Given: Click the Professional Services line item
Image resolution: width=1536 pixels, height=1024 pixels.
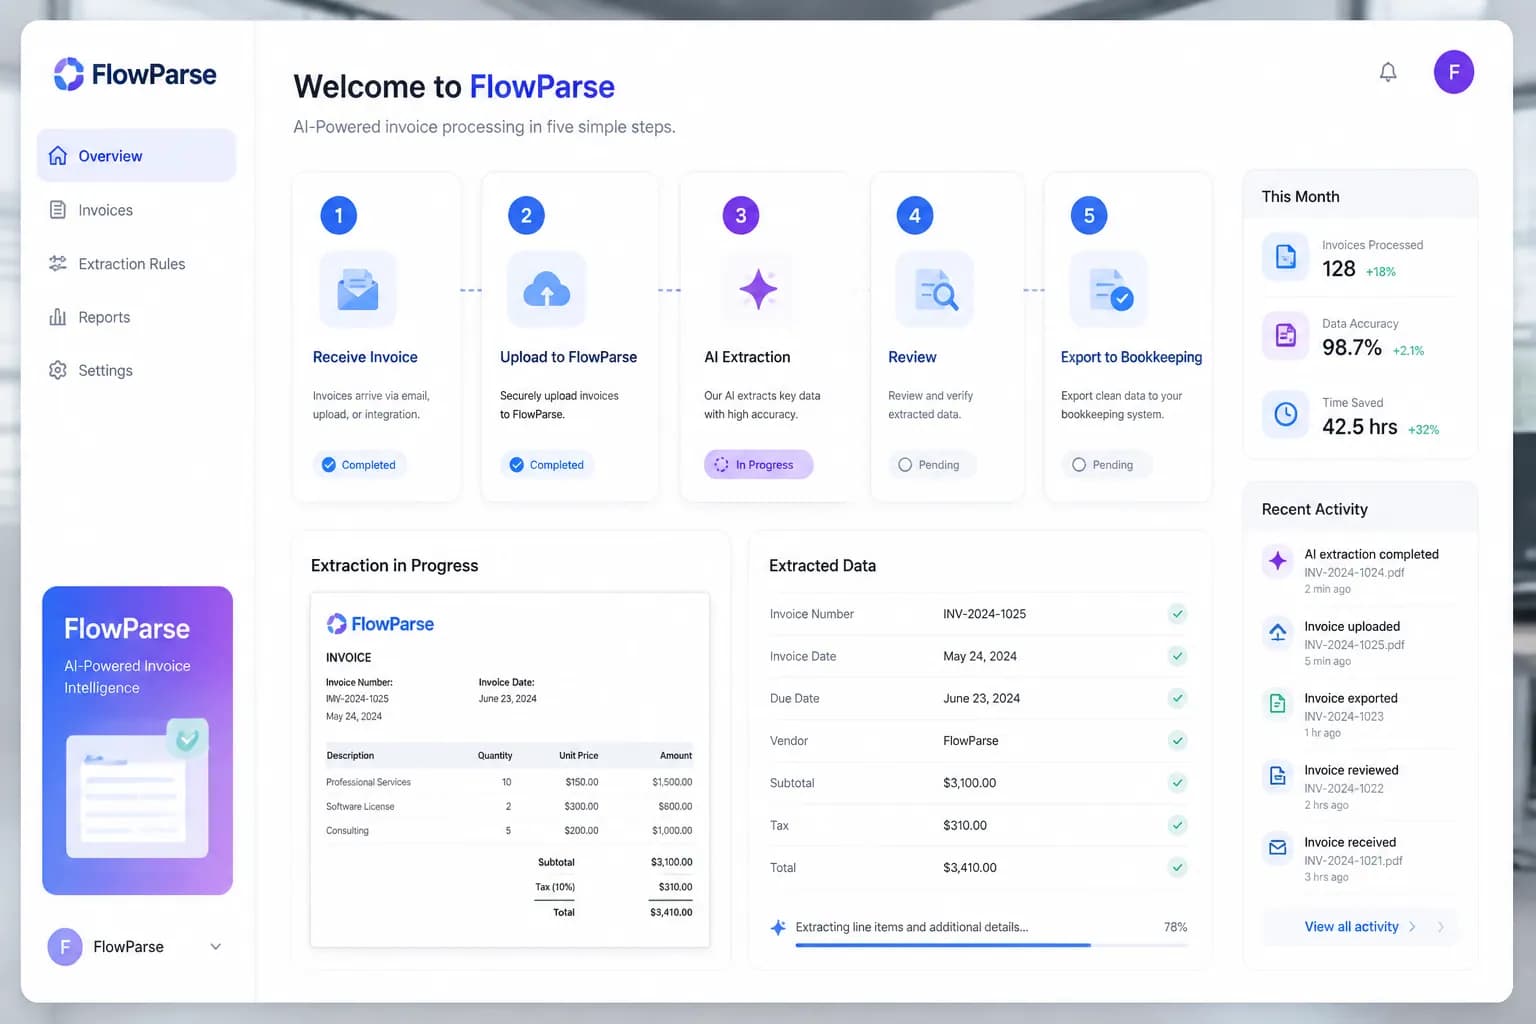Looking at the screenshot, I should click(509, 782).
